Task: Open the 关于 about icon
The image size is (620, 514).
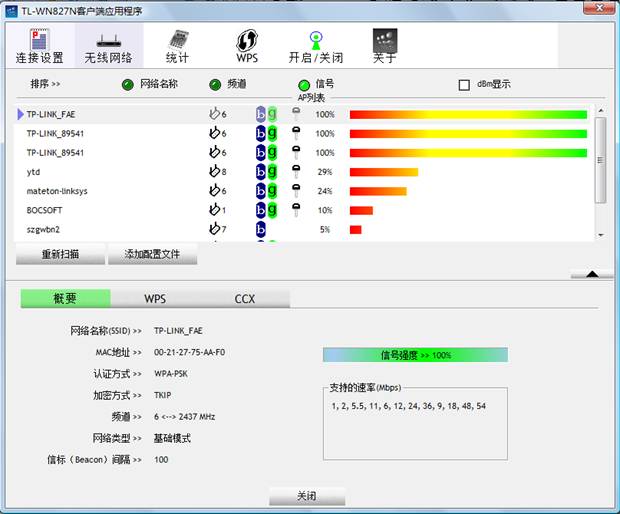Action: [x=385, y=45]
